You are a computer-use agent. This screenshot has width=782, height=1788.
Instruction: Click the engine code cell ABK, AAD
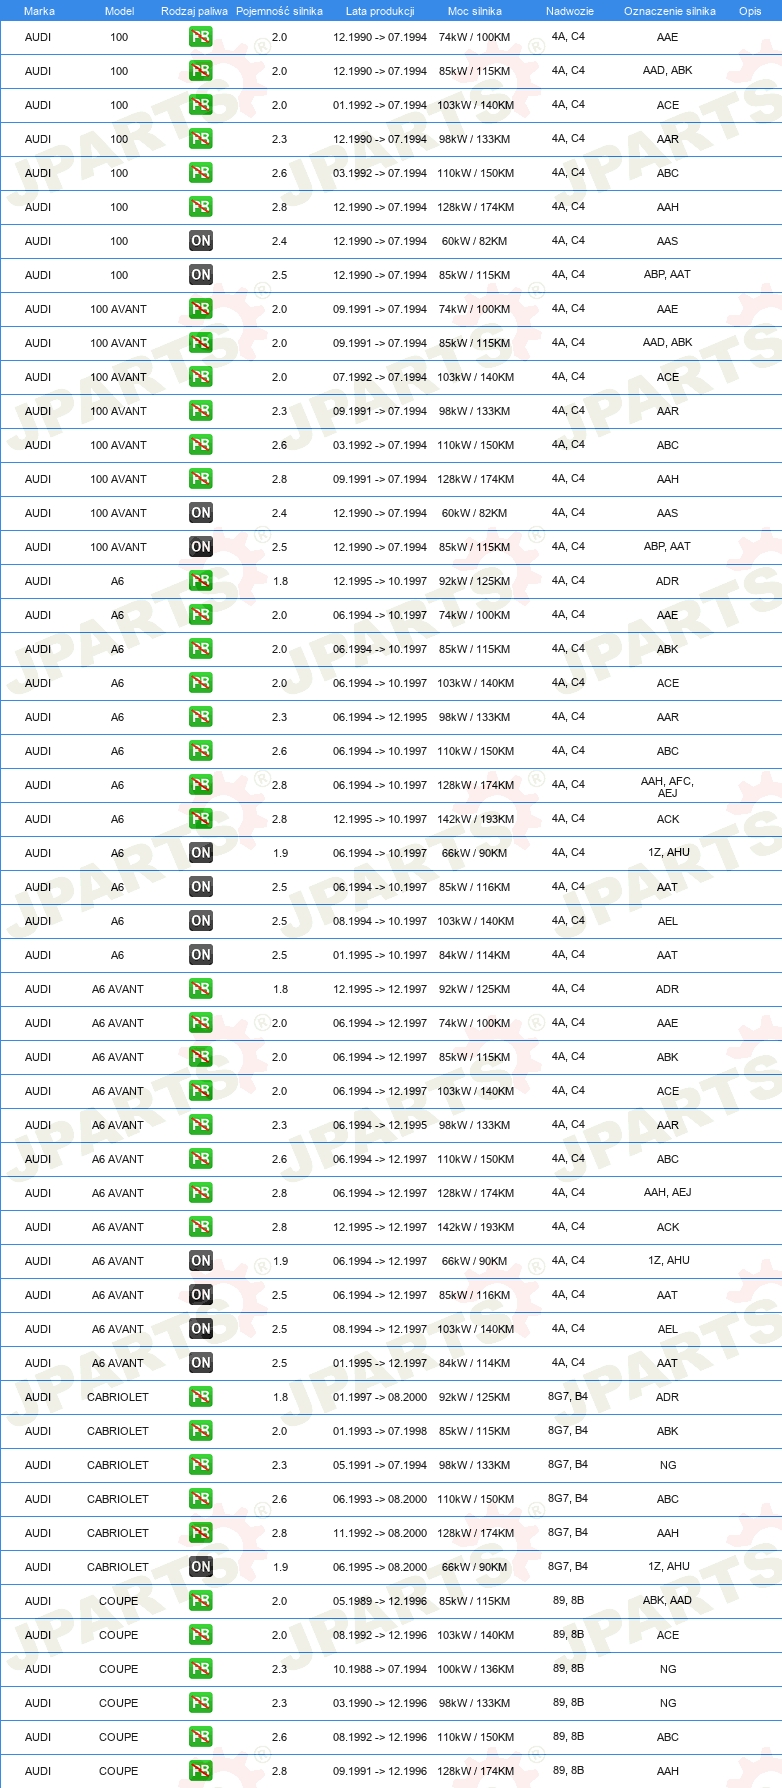[x=667, y=1600]
